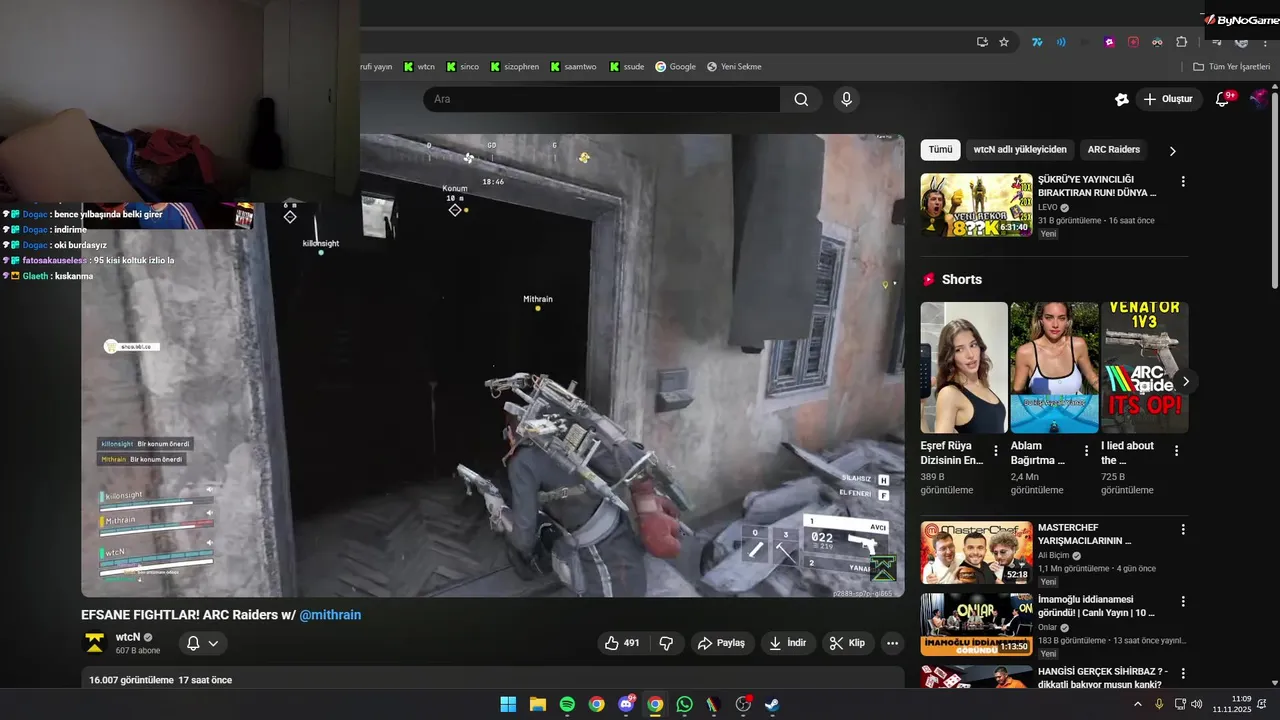Open WhatsApp from the taskbar
This screenshot has width=1280, height=720.
tap(684, 704)
